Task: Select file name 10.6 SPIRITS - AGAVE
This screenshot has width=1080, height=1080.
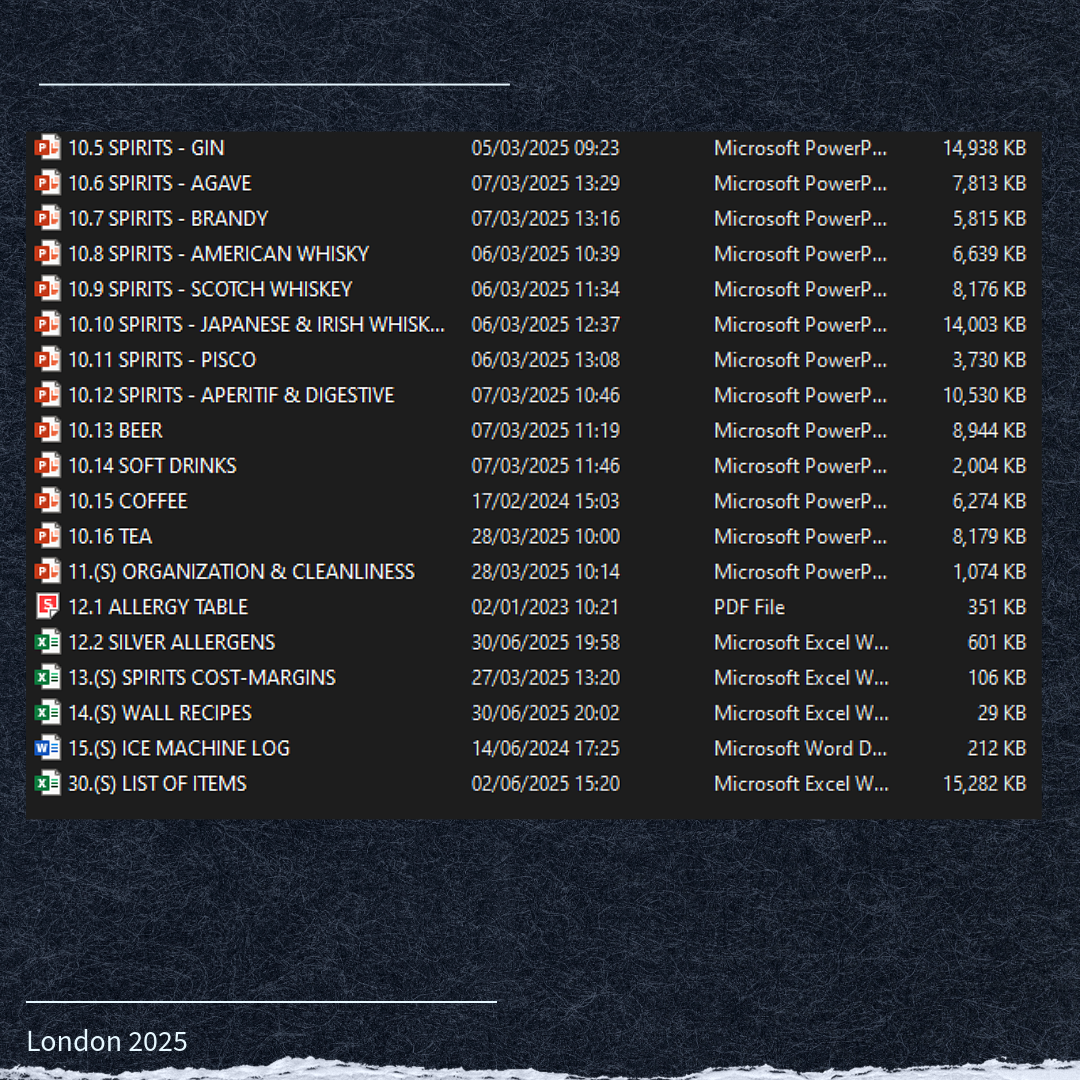Action: [x=160, y=183]
